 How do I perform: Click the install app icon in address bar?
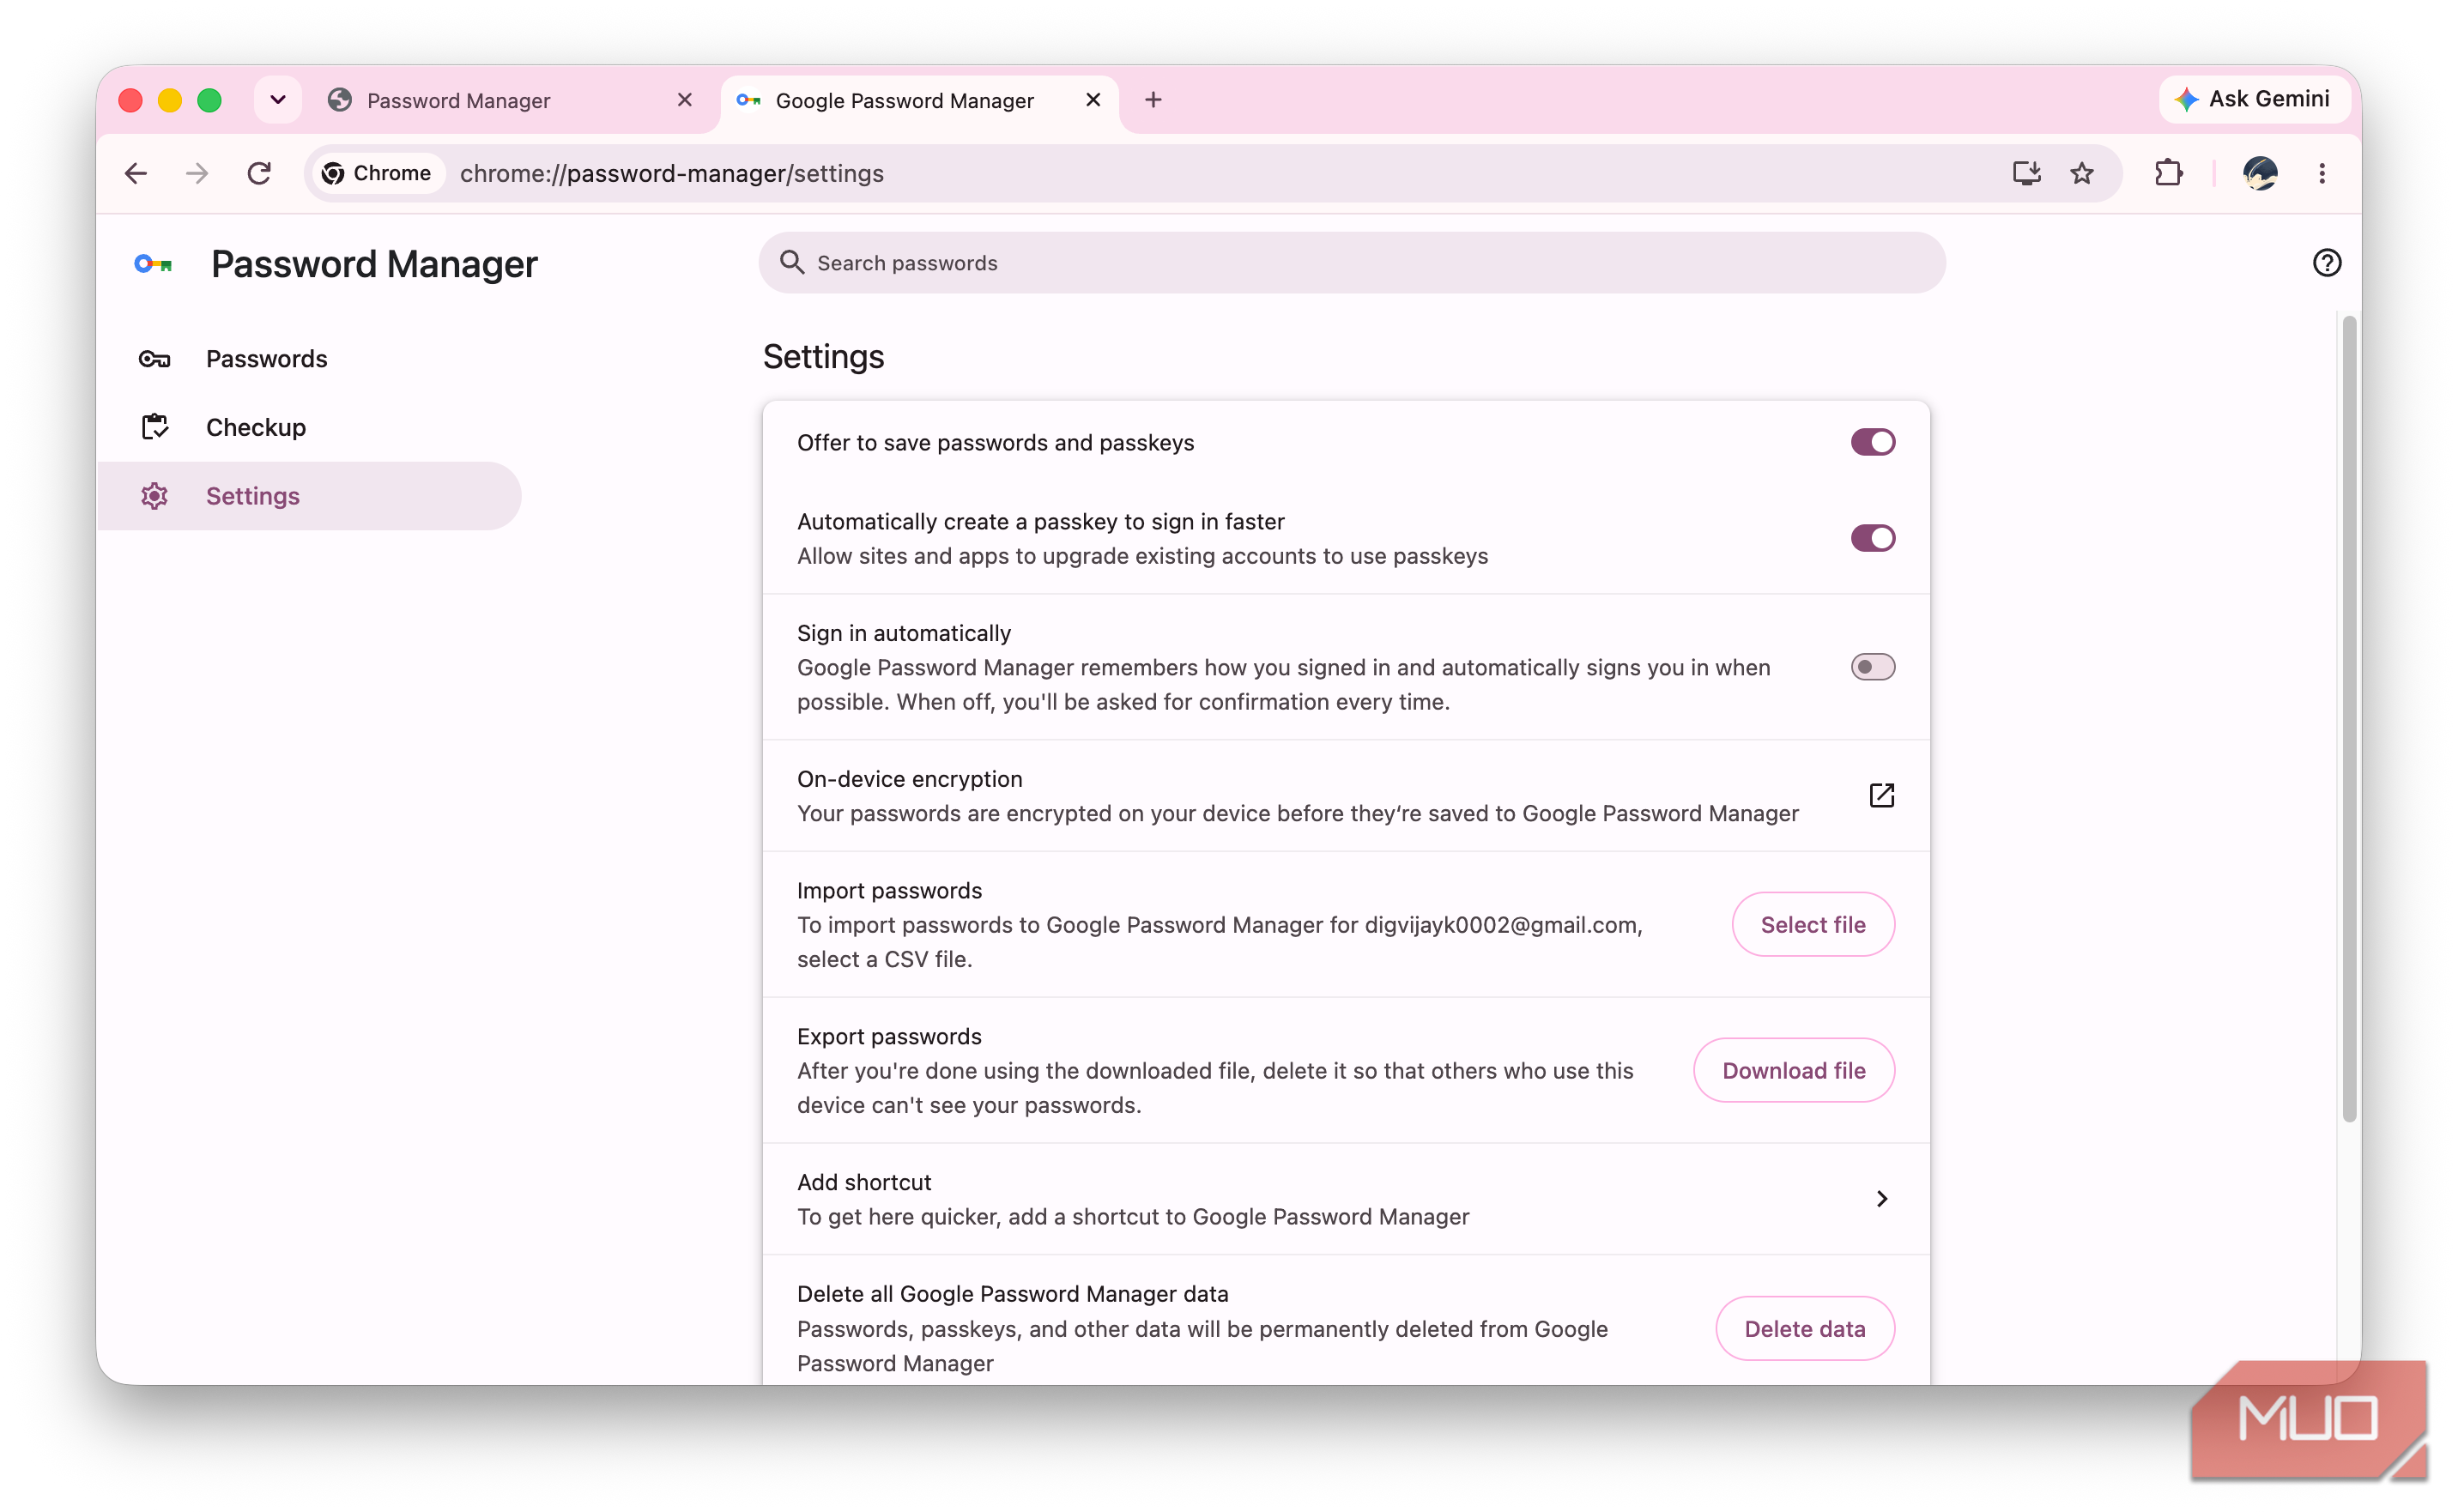pos(2027,174)
